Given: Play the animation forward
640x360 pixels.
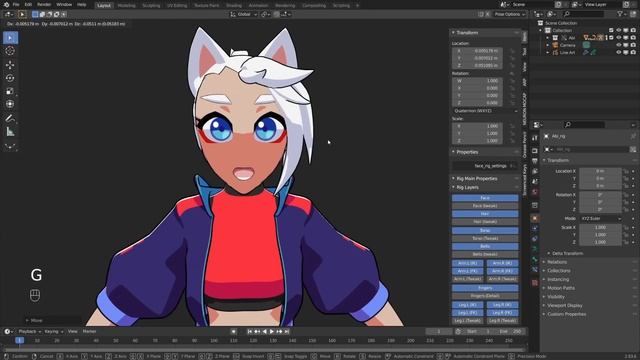Looking at the screenshot, I should coord(271,331).
